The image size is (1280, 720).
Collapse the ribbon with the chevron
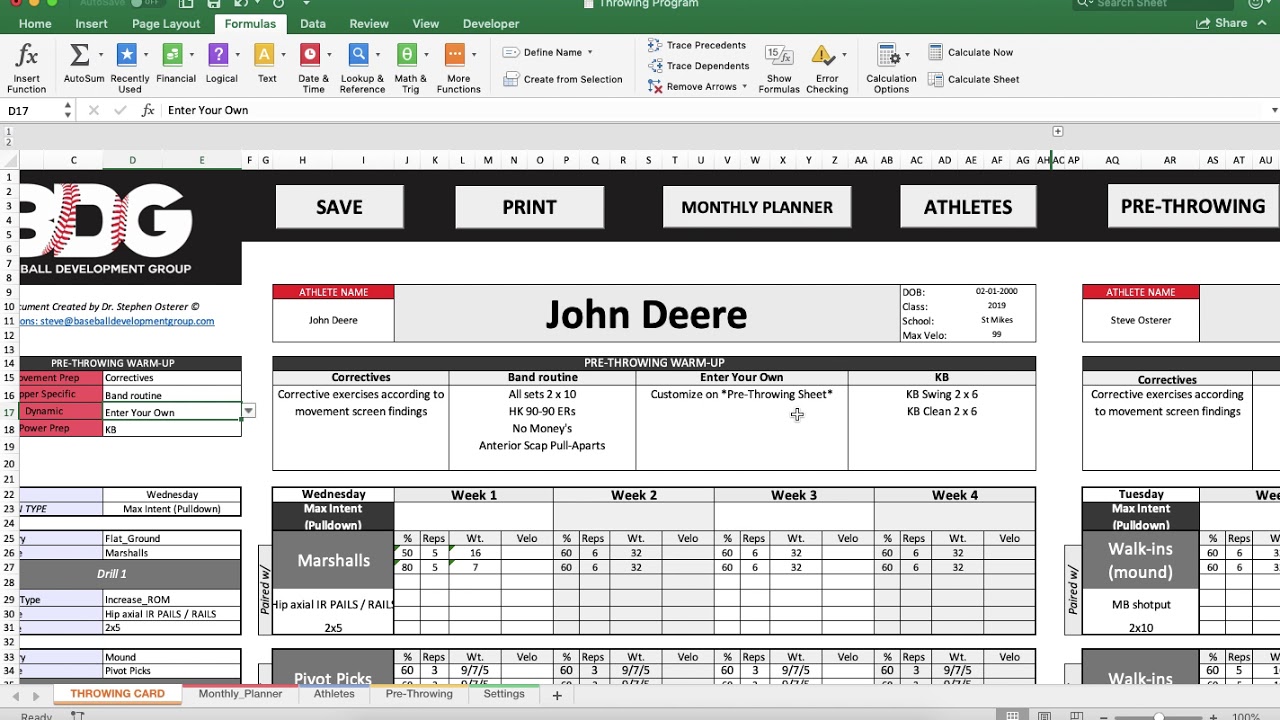[x=1264, y=23]
